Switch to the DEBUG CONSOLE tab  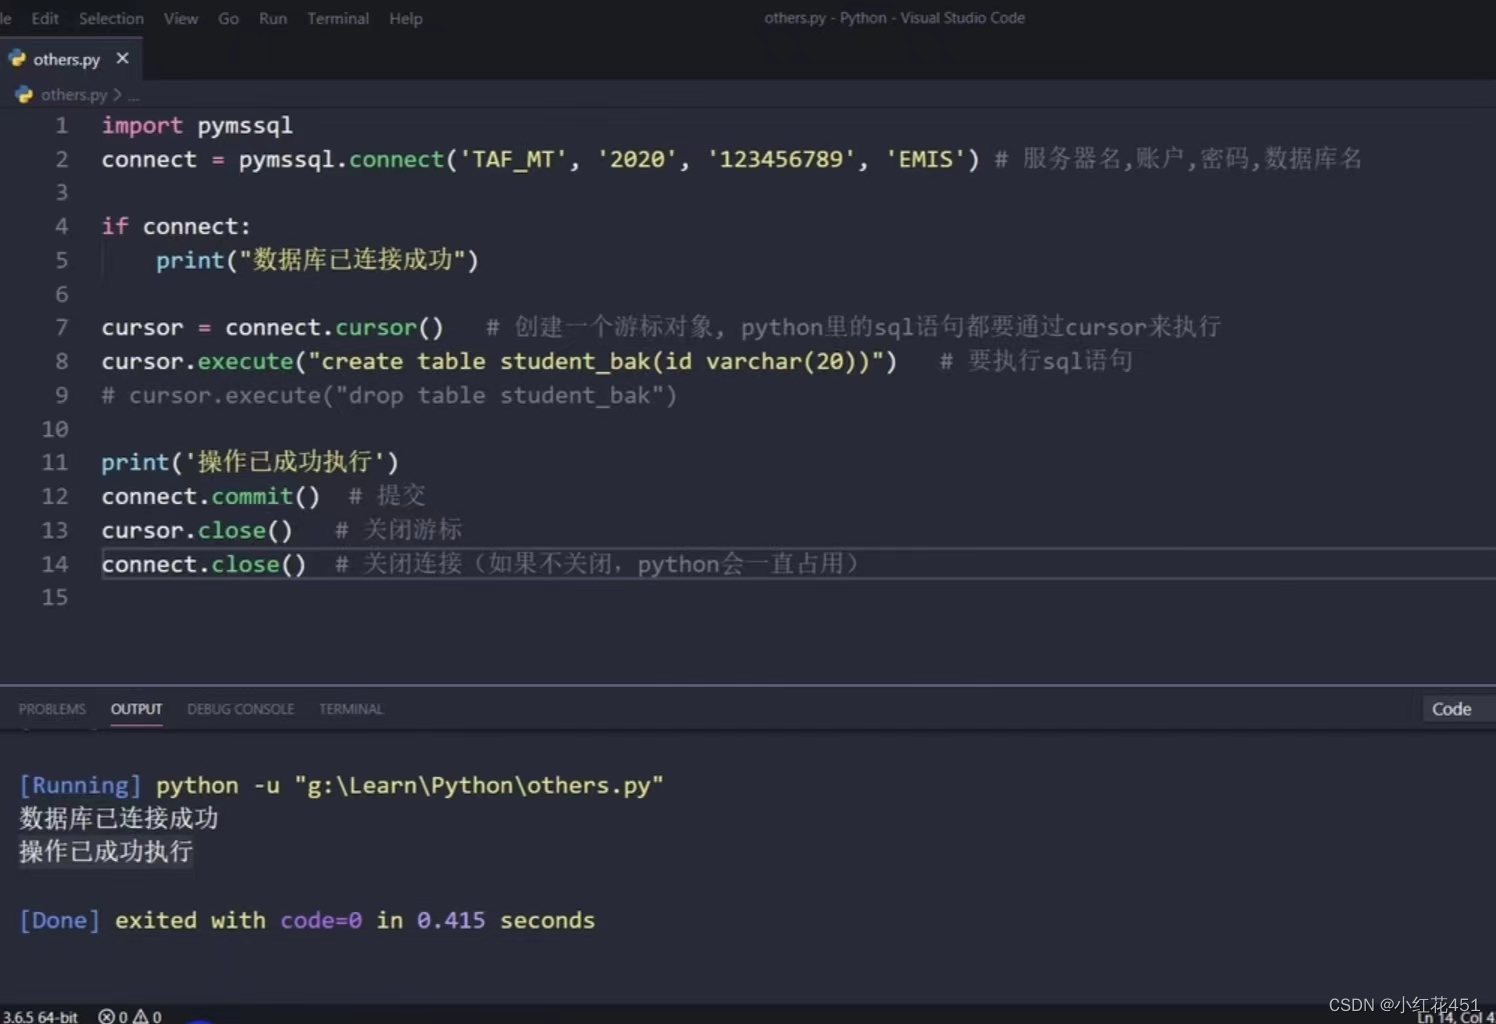coord(241,709)
